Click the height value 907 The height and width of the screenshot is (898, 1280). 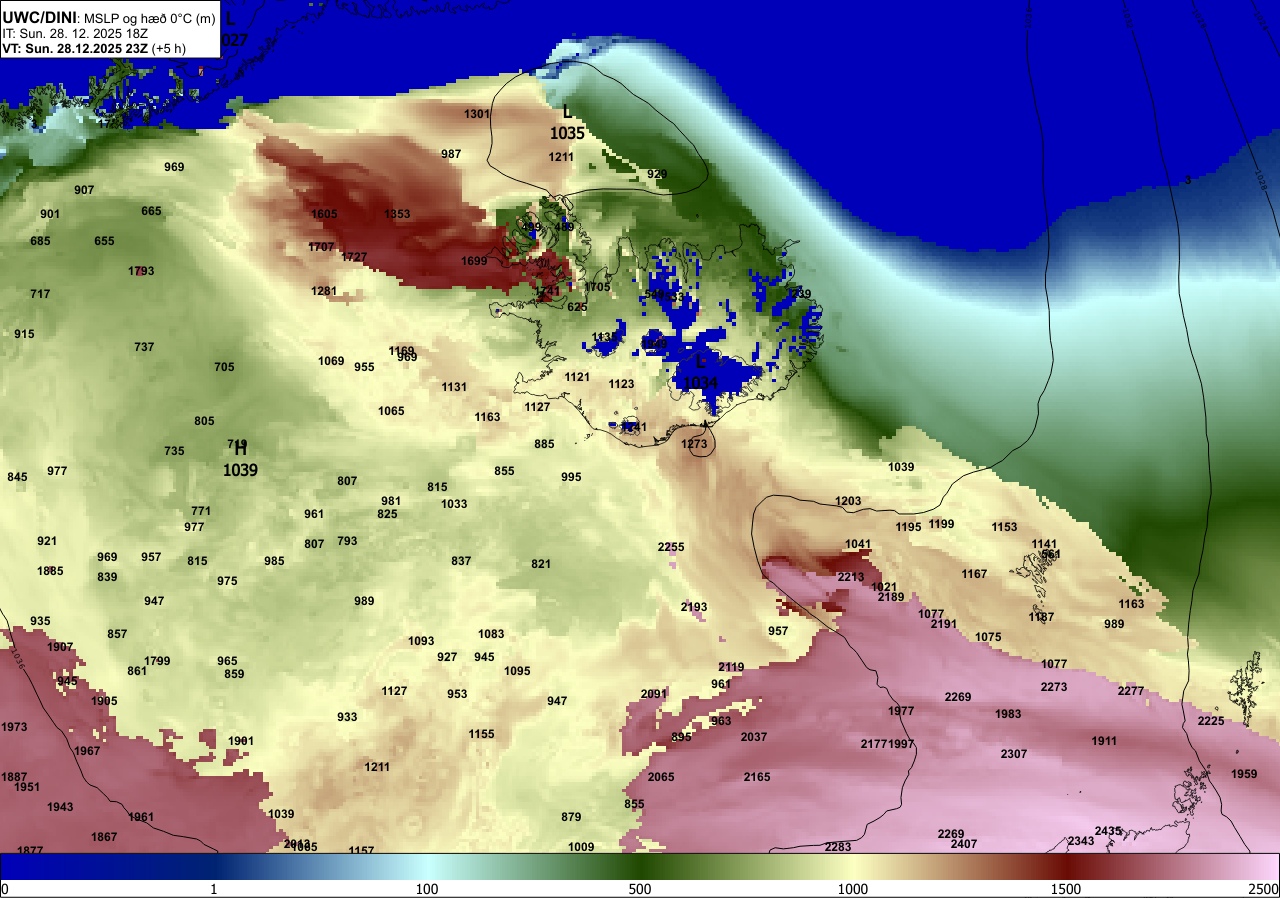(84, 190)
